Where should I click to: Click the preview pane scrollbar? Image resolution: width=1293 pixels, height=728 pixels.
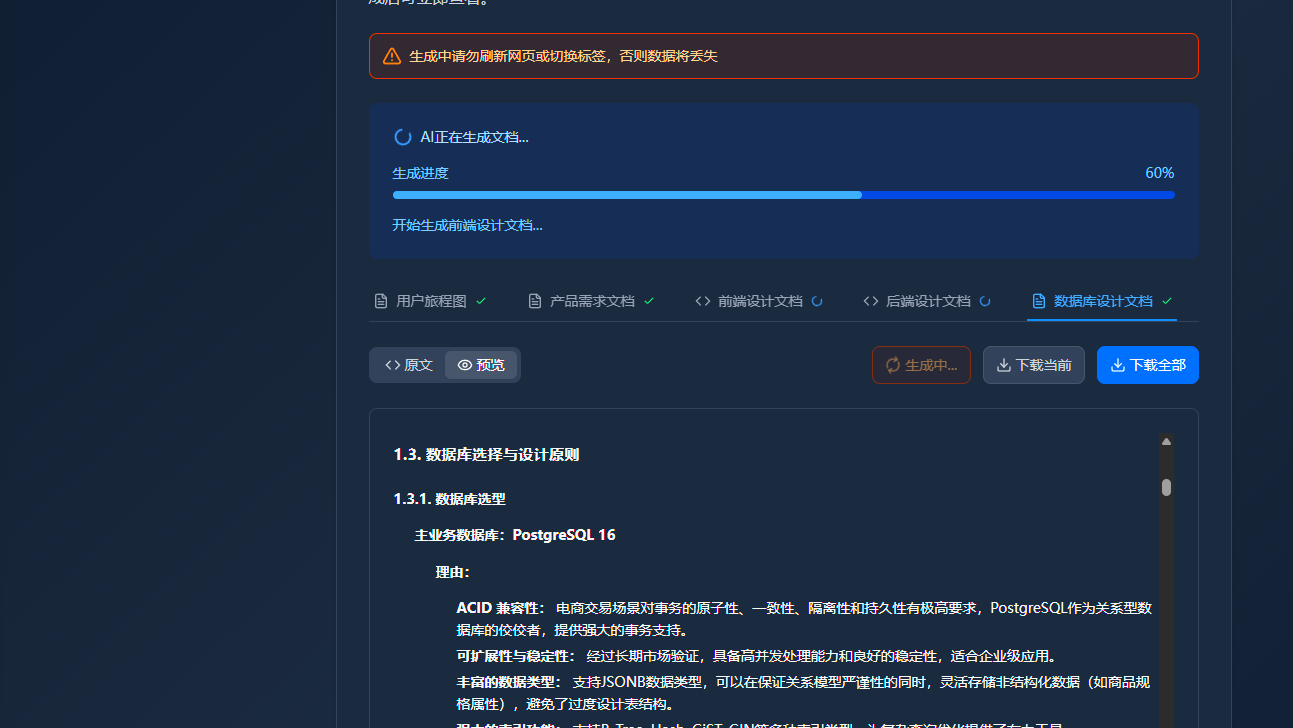pos(1166,487)
